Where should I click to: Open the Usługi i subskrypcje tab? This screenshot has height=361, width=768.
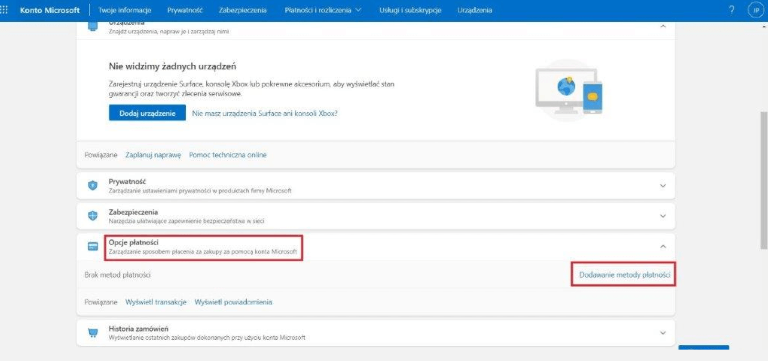[410, 10]
